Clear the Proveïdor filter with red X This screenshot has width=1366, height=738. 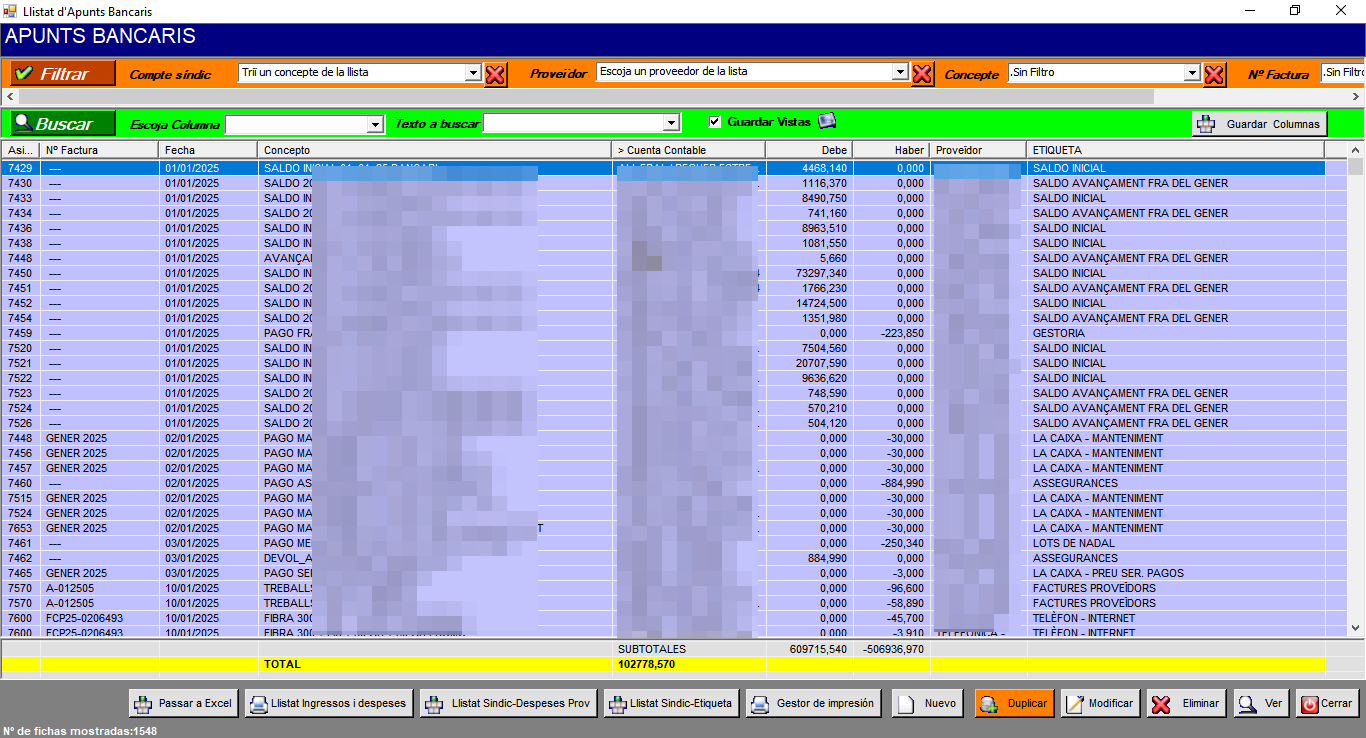(x=922, y=74)
